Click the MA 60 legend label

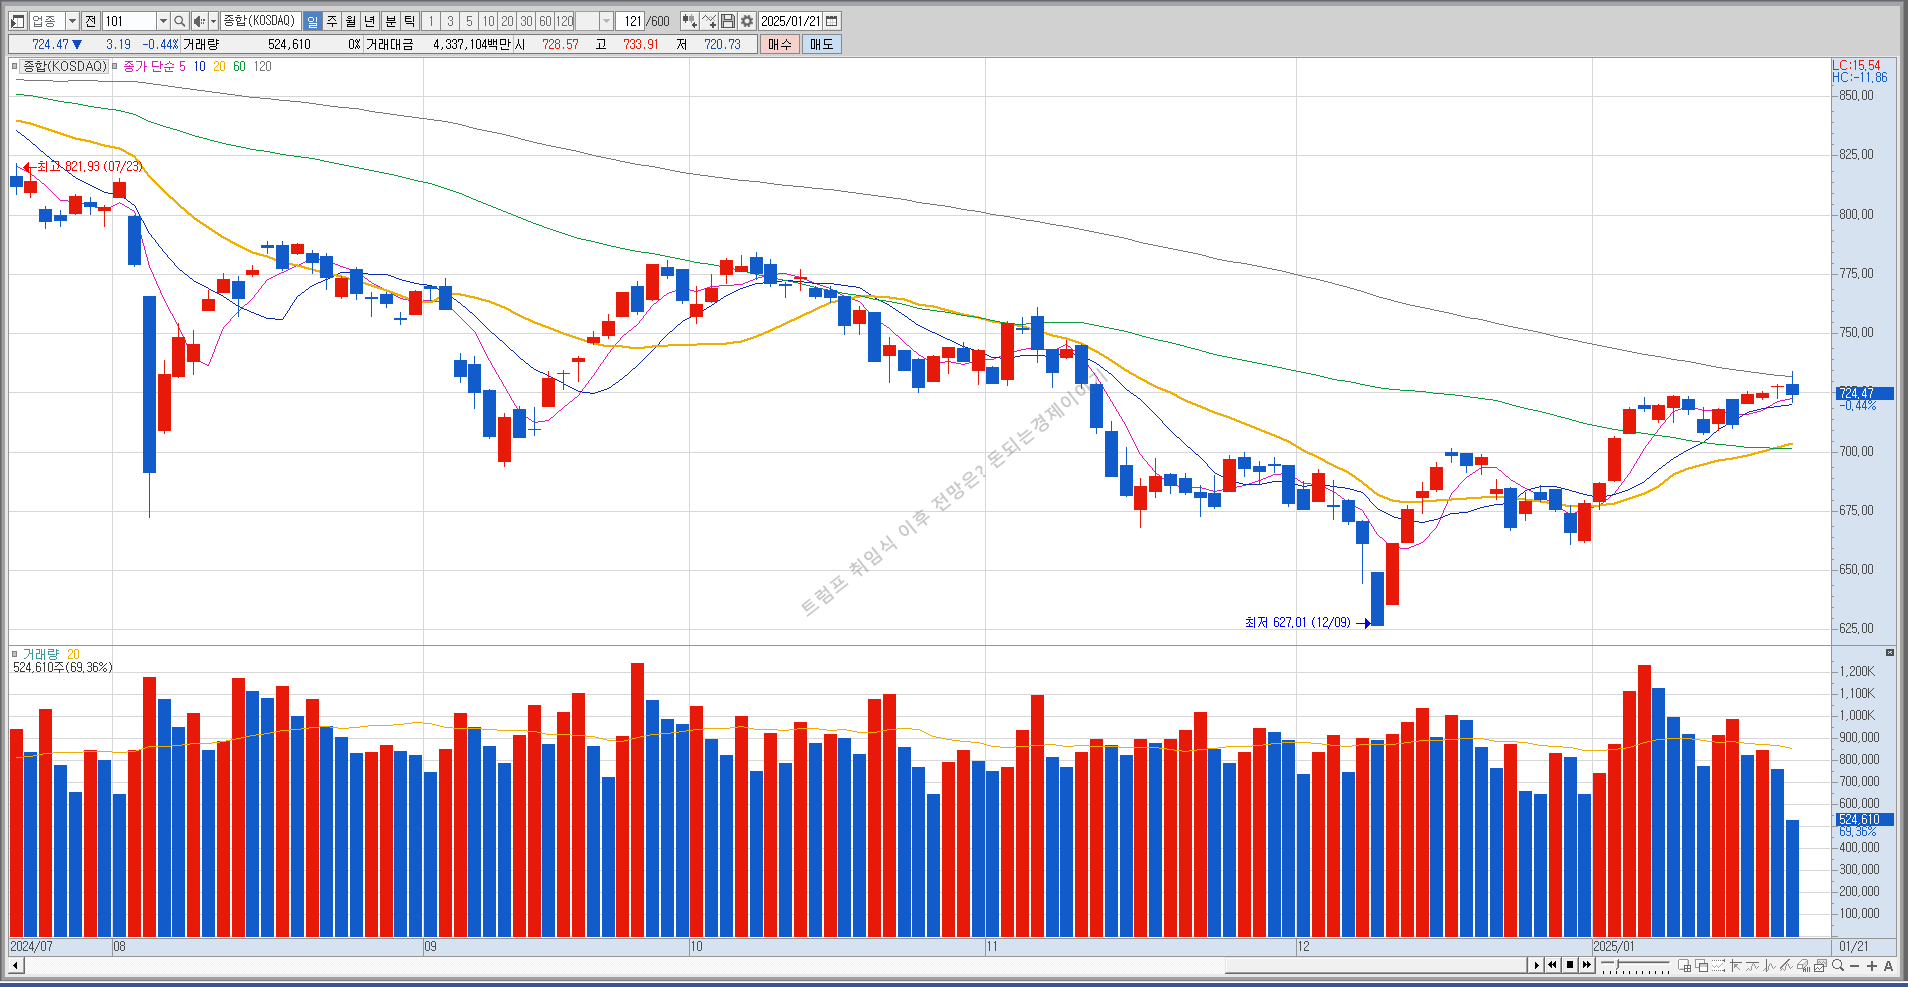239,66
